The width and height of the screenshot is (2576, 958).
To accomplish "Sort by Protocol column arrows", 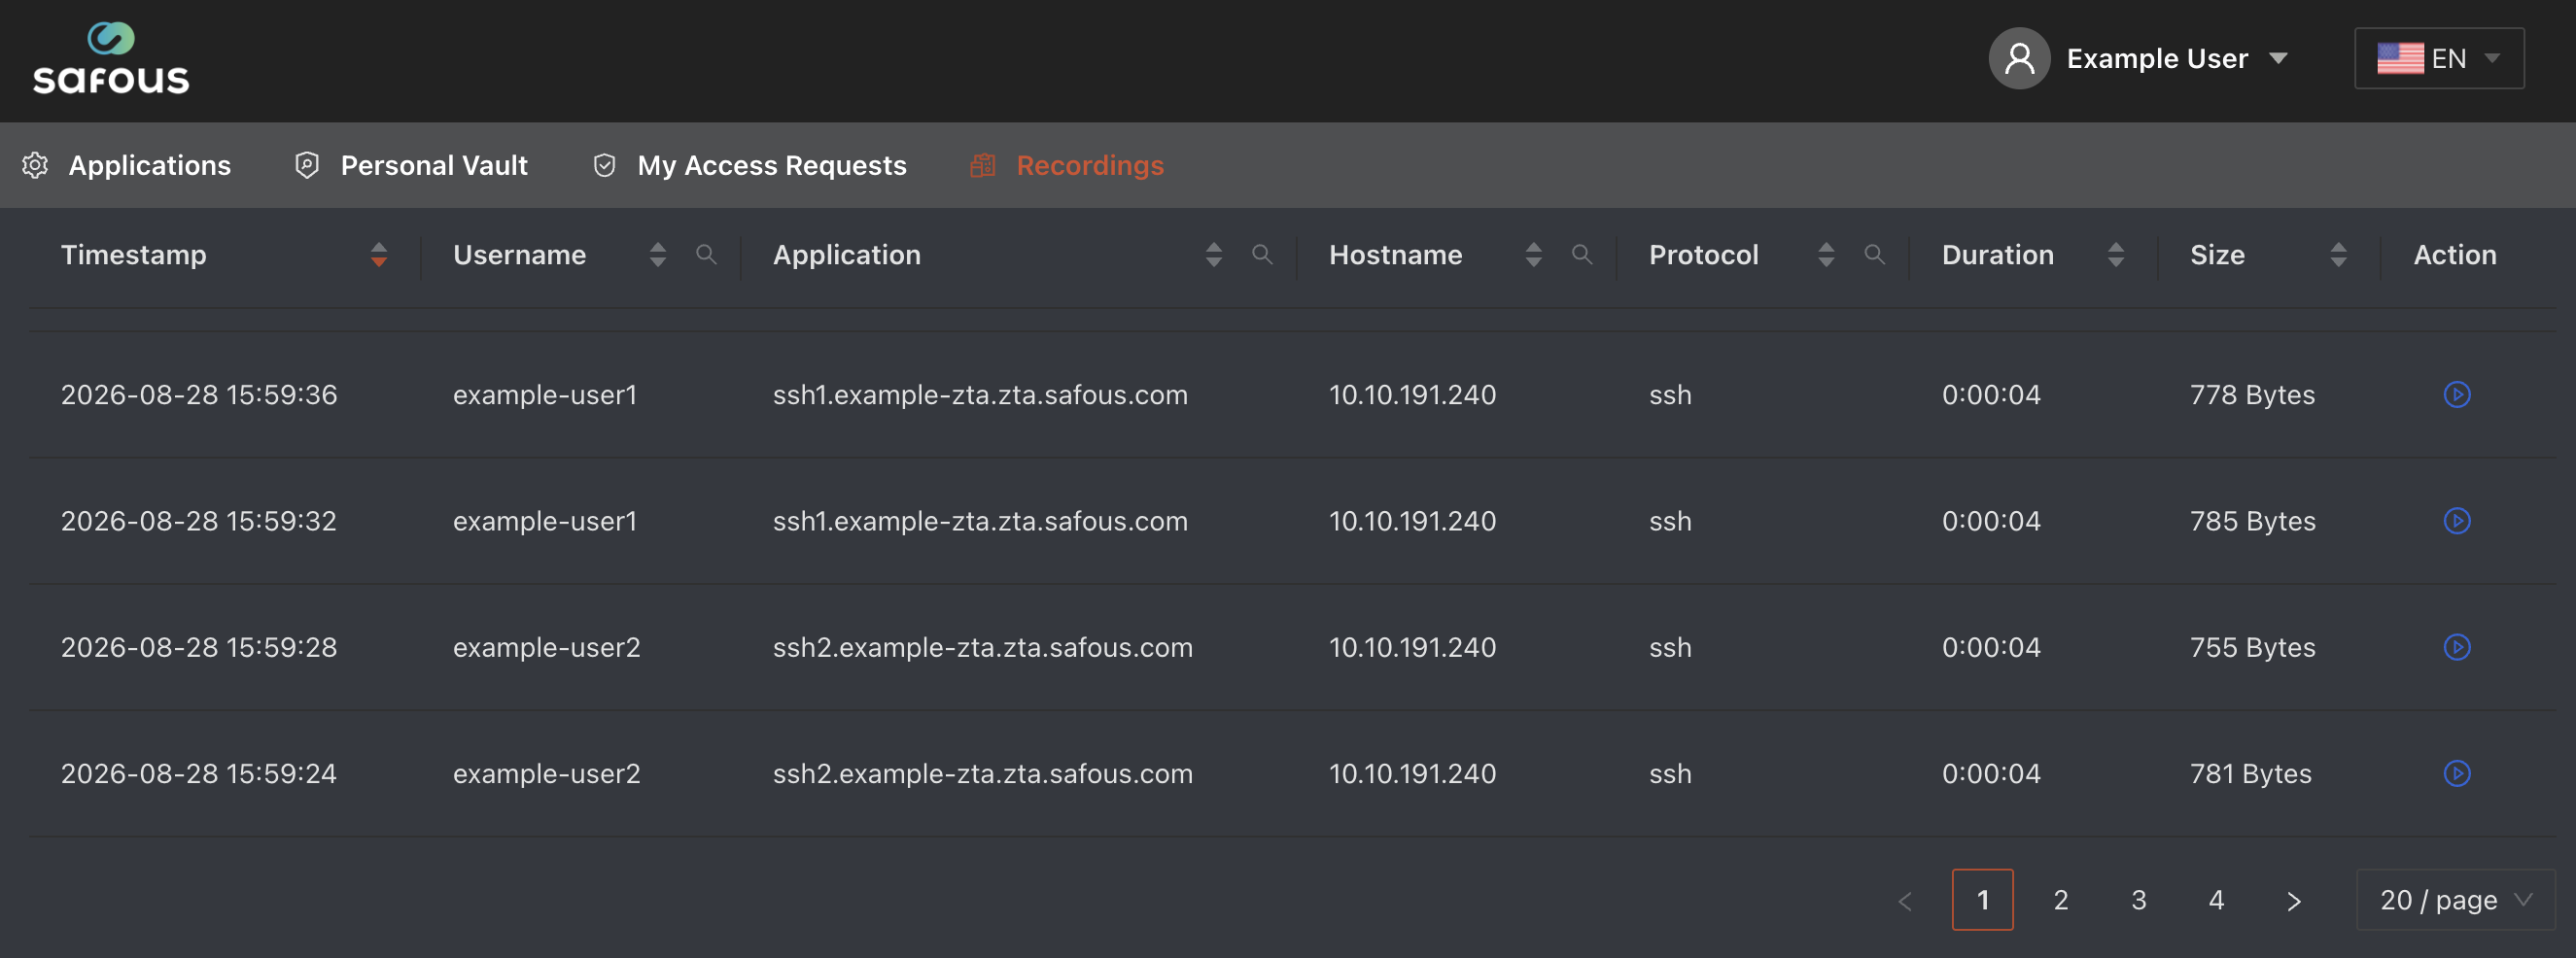I will click(x=1825, y=254).
